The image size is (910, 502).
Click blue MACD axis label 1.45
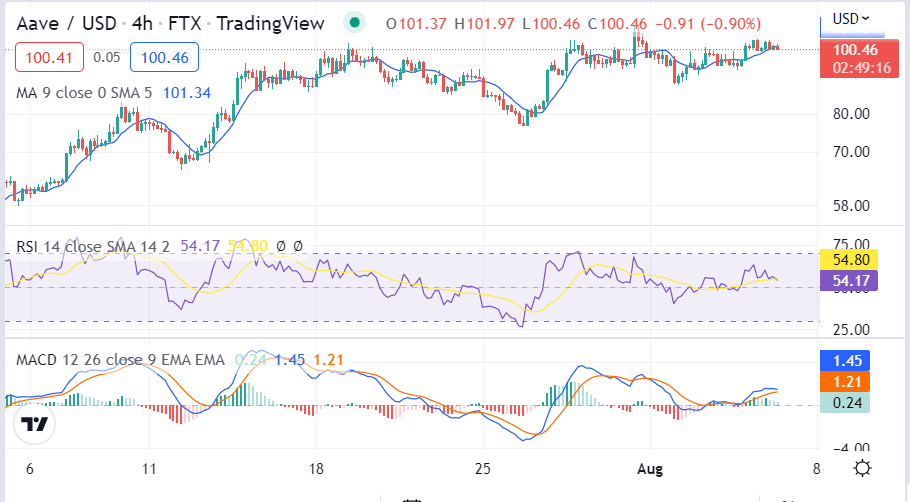pos(845,360)
